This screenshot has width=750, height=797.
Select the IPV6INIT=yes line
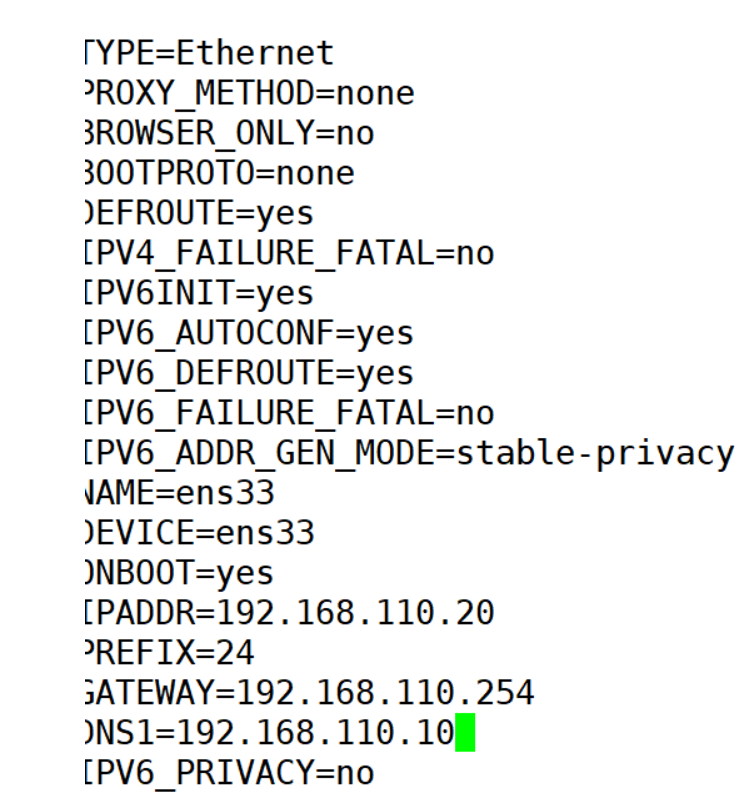coord(199,293)
